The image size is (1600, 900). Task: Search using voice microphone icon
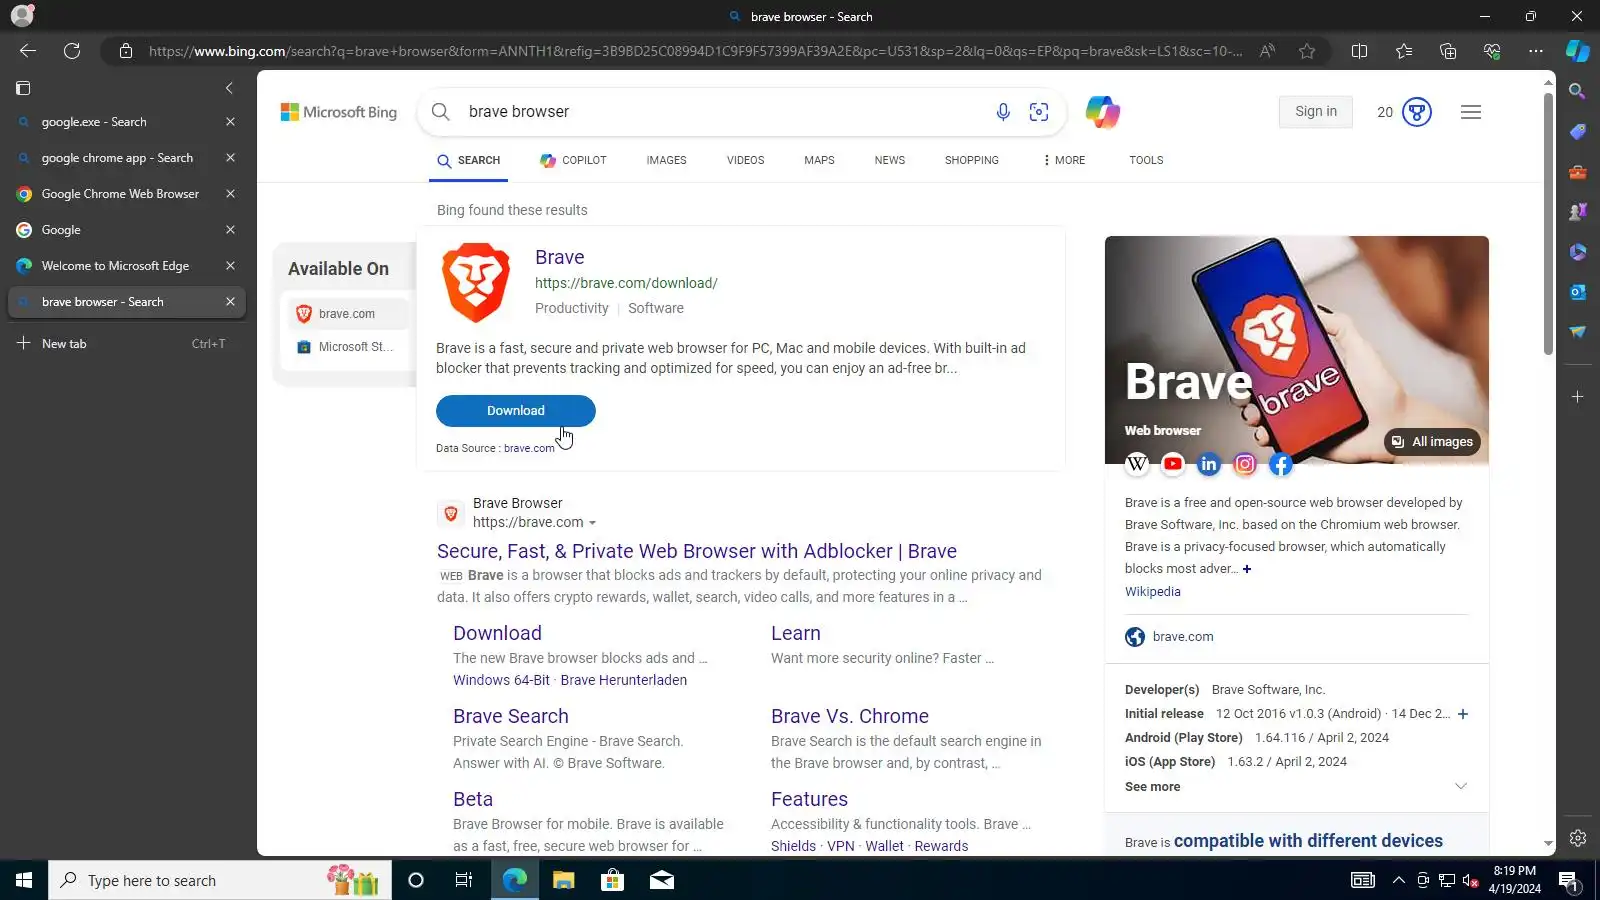[x=1003, y=112]
